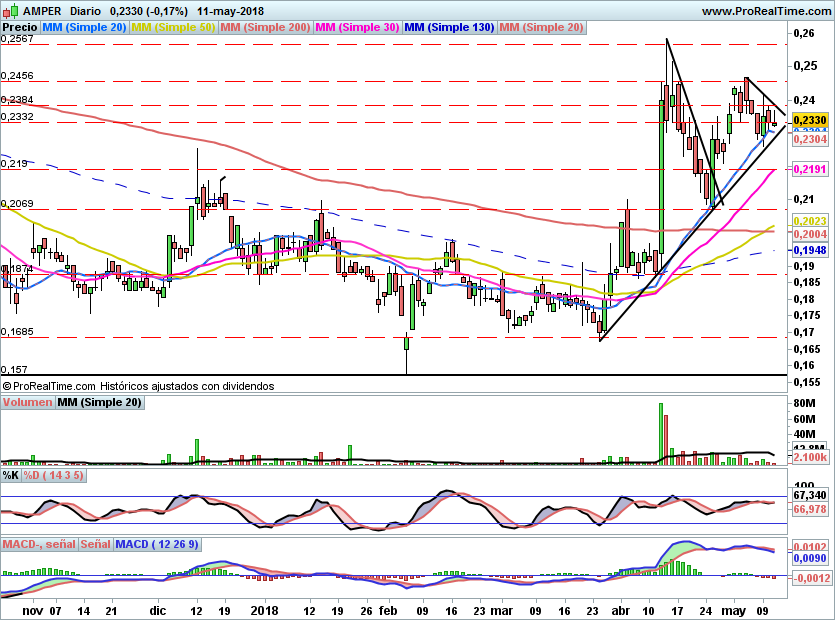
Task: Select the magenta MM (Simple 30) label
Action: 357,27
